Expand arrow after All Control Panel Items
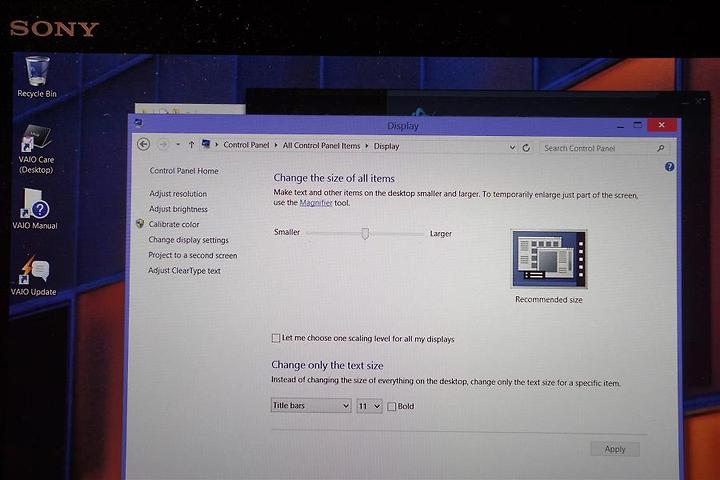 [367, 146]
